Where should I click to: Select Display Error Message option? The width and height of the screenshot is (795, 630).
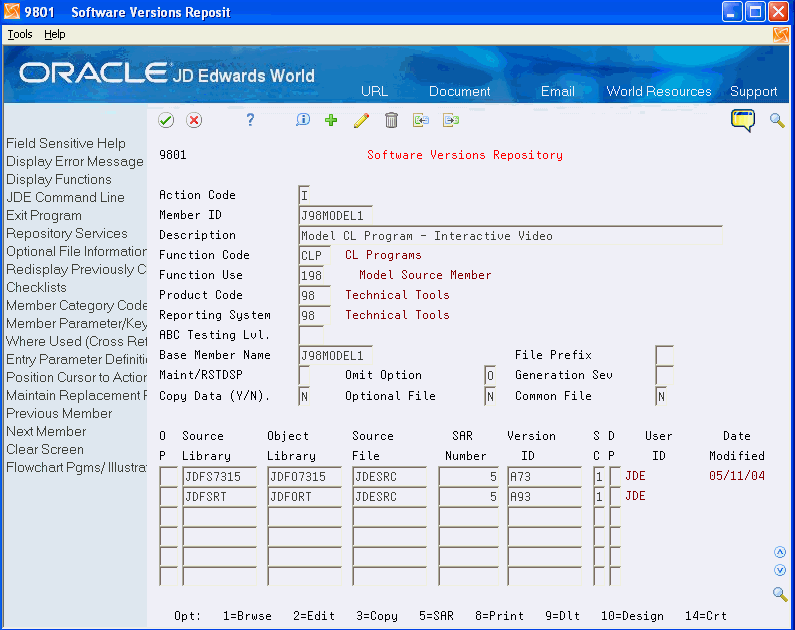75,162
